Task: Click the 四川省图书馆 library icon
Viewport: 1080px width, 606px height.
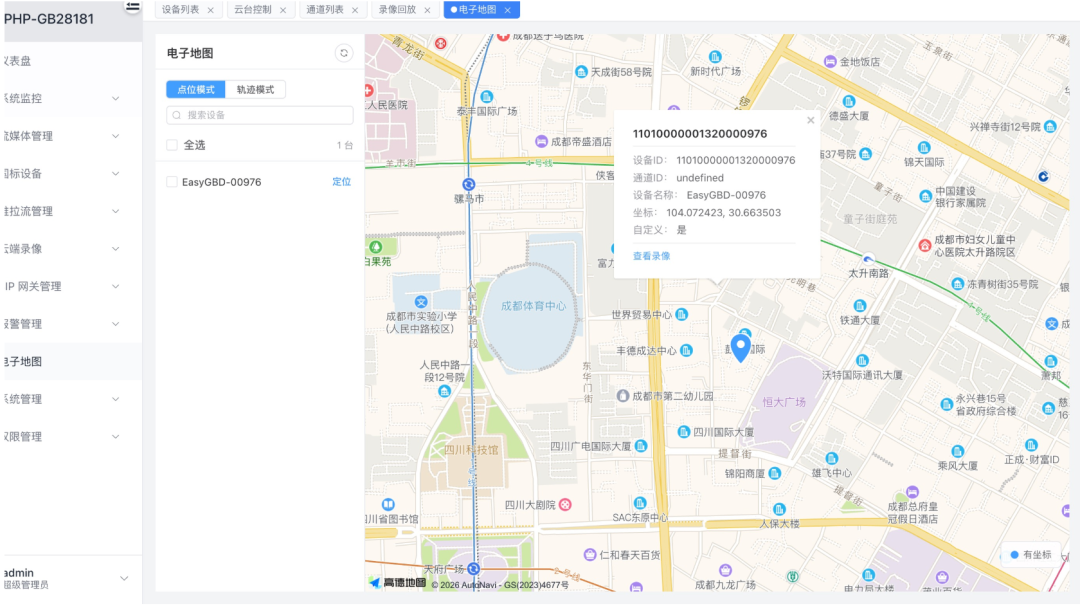Action: click(x=388, y=504)
